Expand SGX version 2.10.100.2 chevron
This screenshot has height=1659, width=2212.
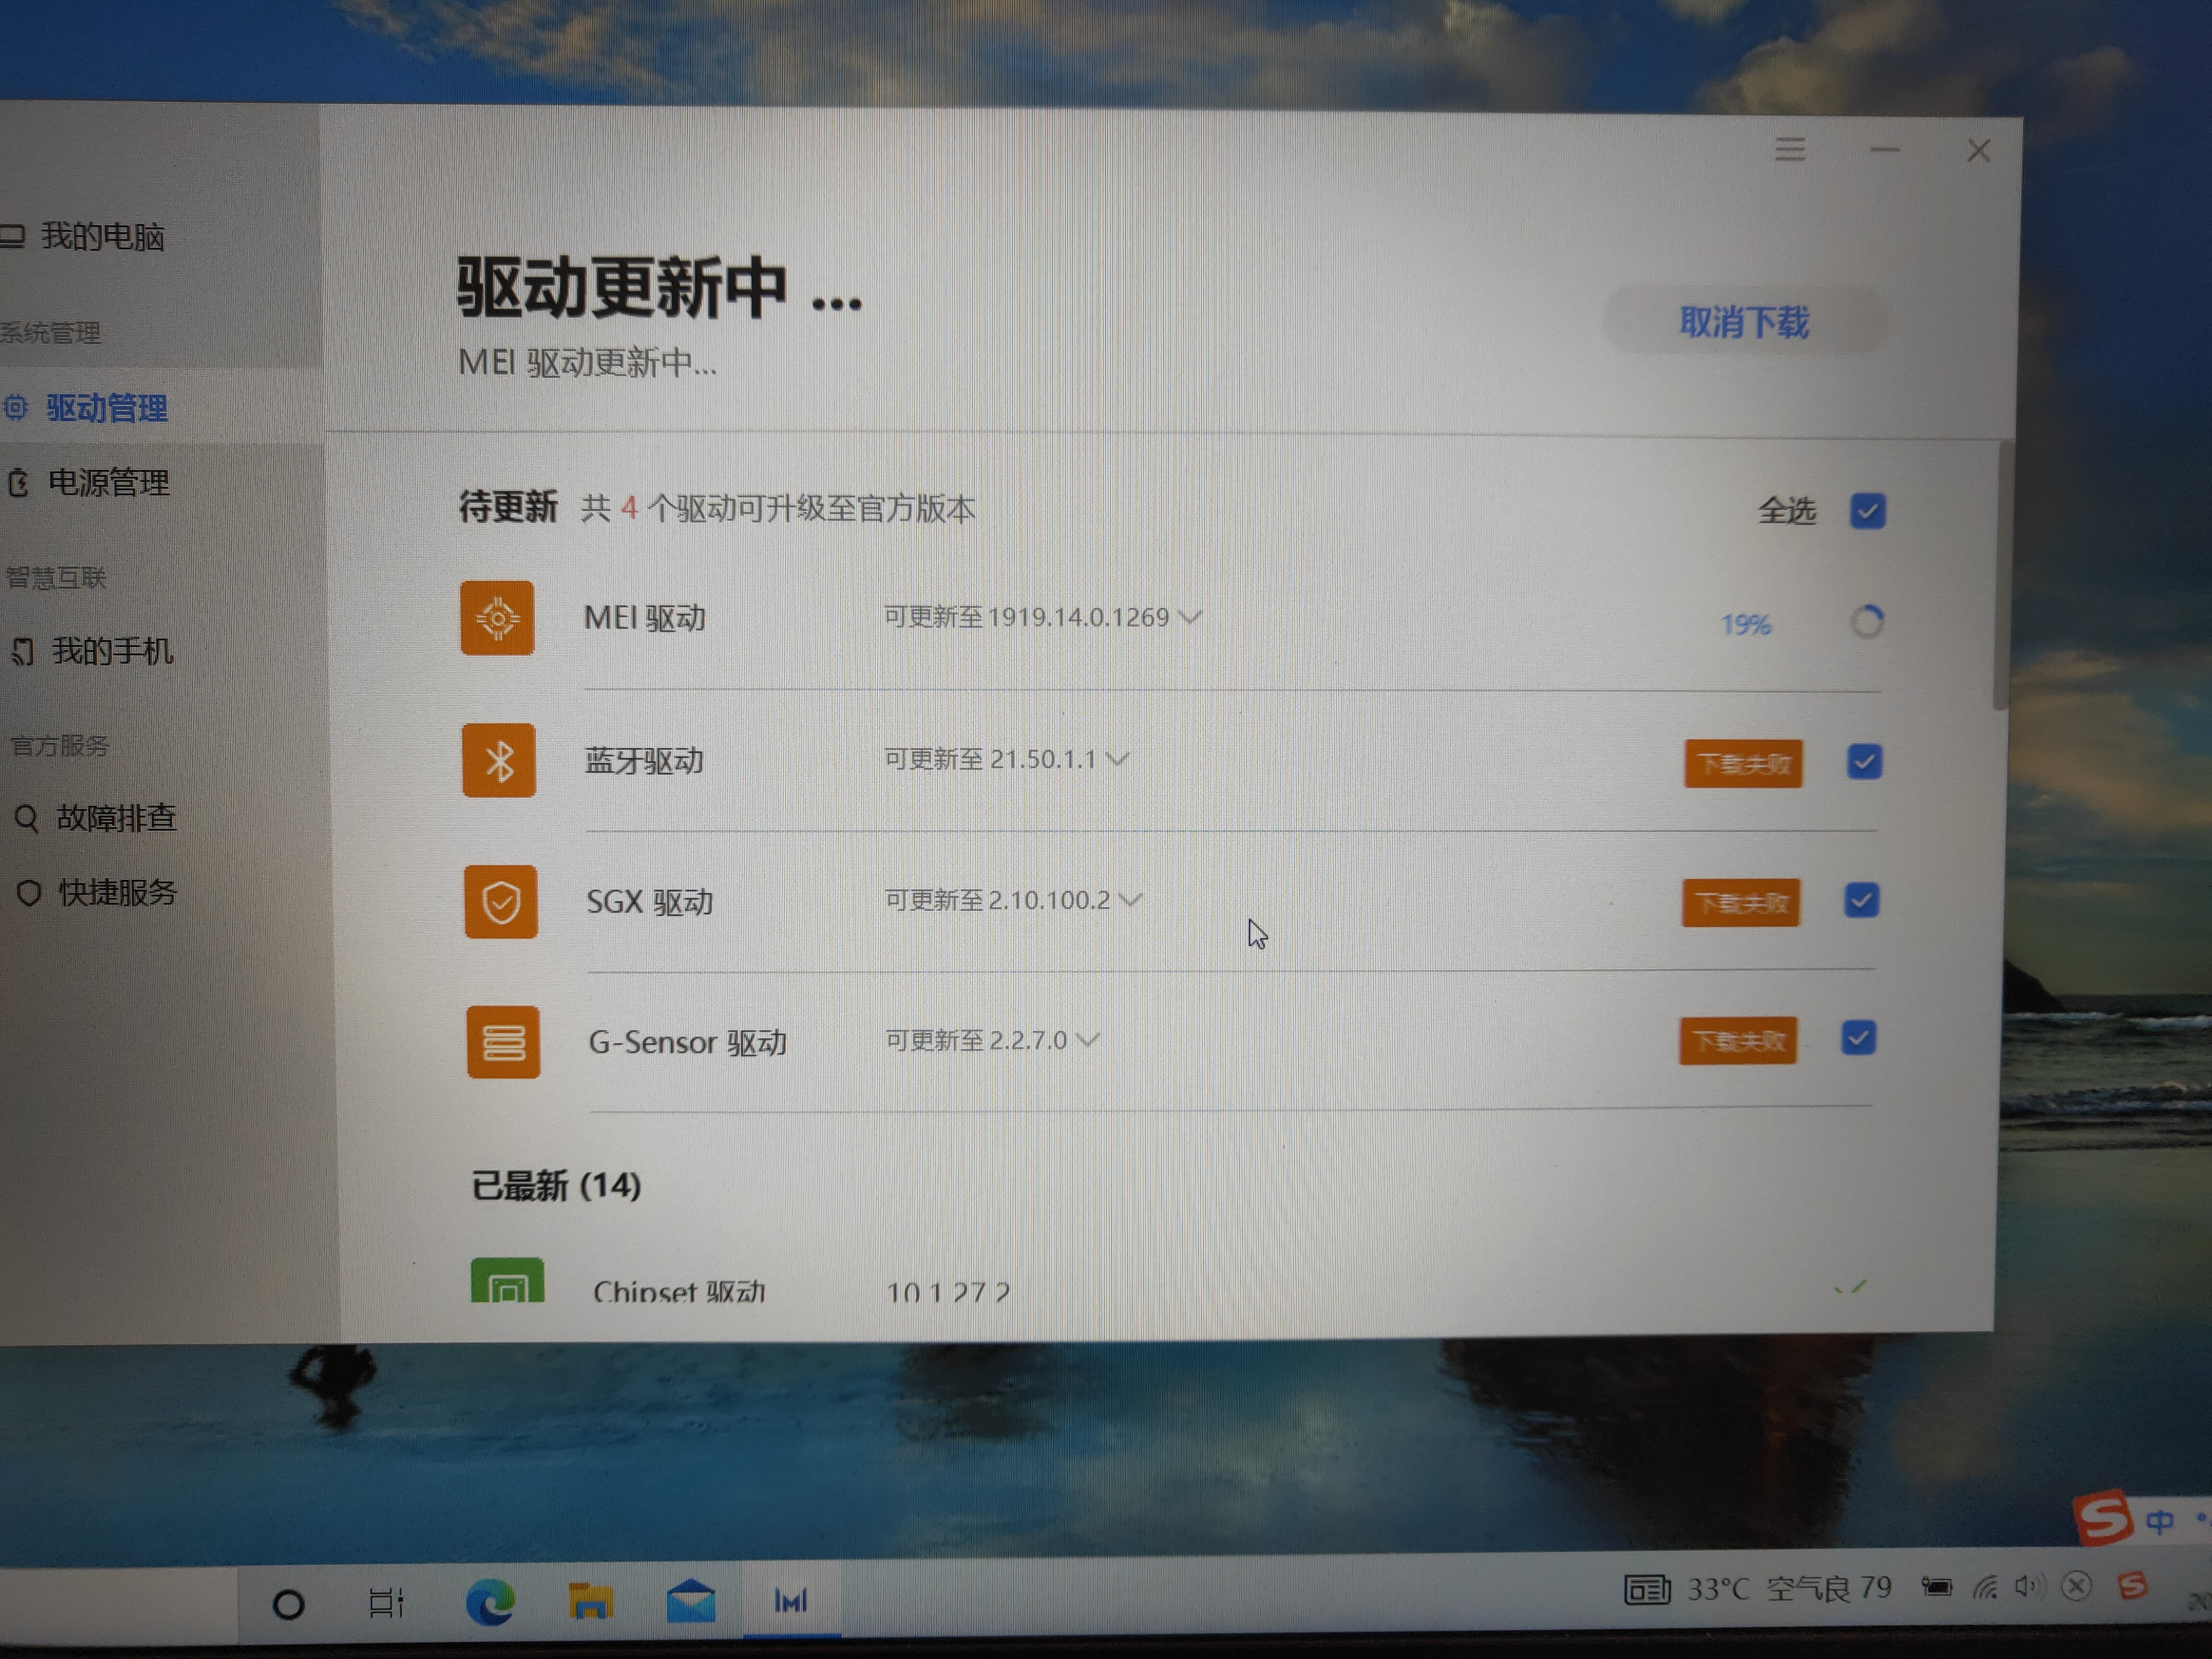pos(1131,900)
